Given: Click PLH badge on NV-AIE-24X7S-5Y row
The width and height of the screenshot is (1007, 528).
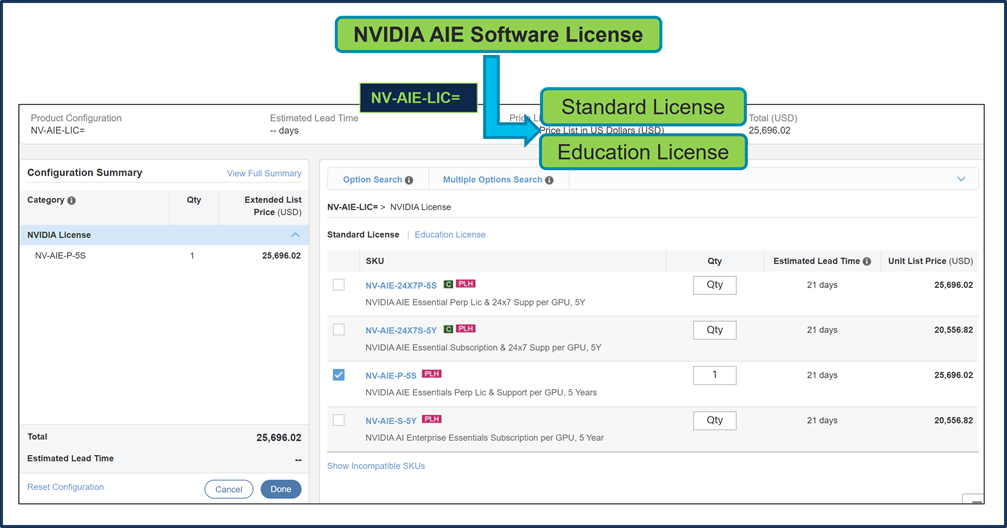Looking at the screenshot, I should 466,329.
